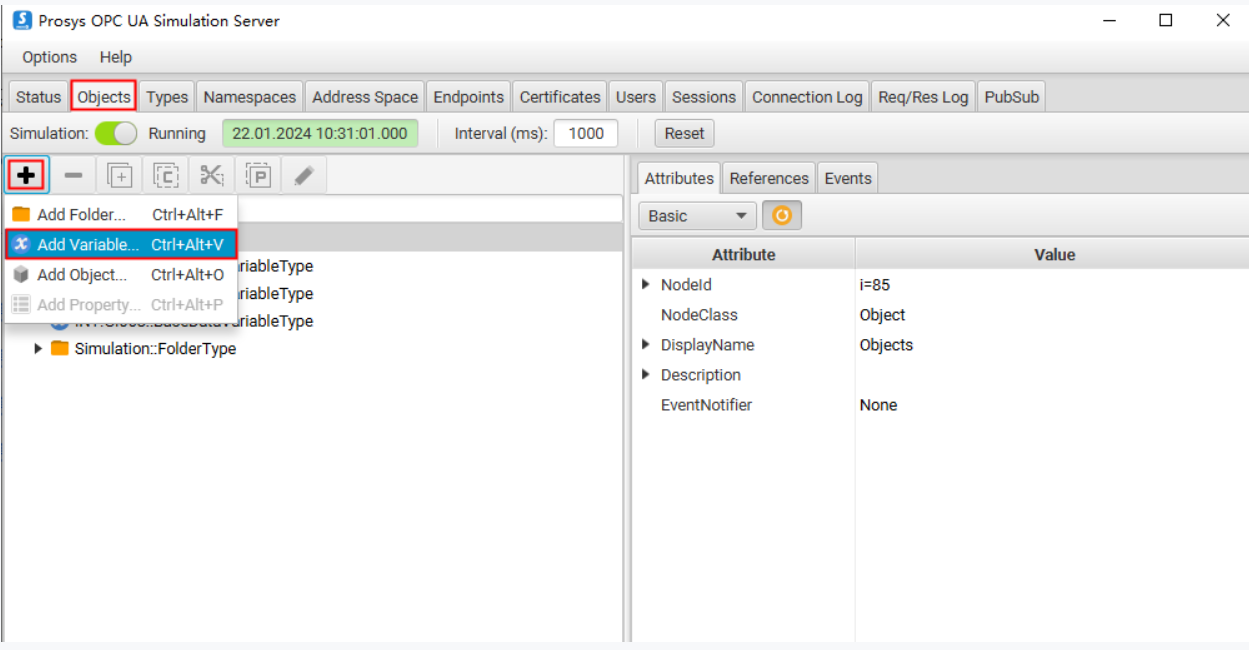1249x650 pixels.
Task: Expand the Simulation::FolderType tree node
Action: 39,349
